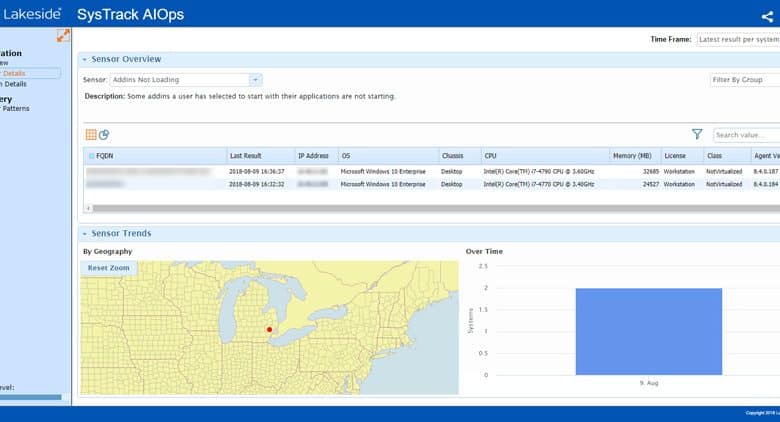
Task: Sort by CPU column header
Action: (x=545, y=156)
